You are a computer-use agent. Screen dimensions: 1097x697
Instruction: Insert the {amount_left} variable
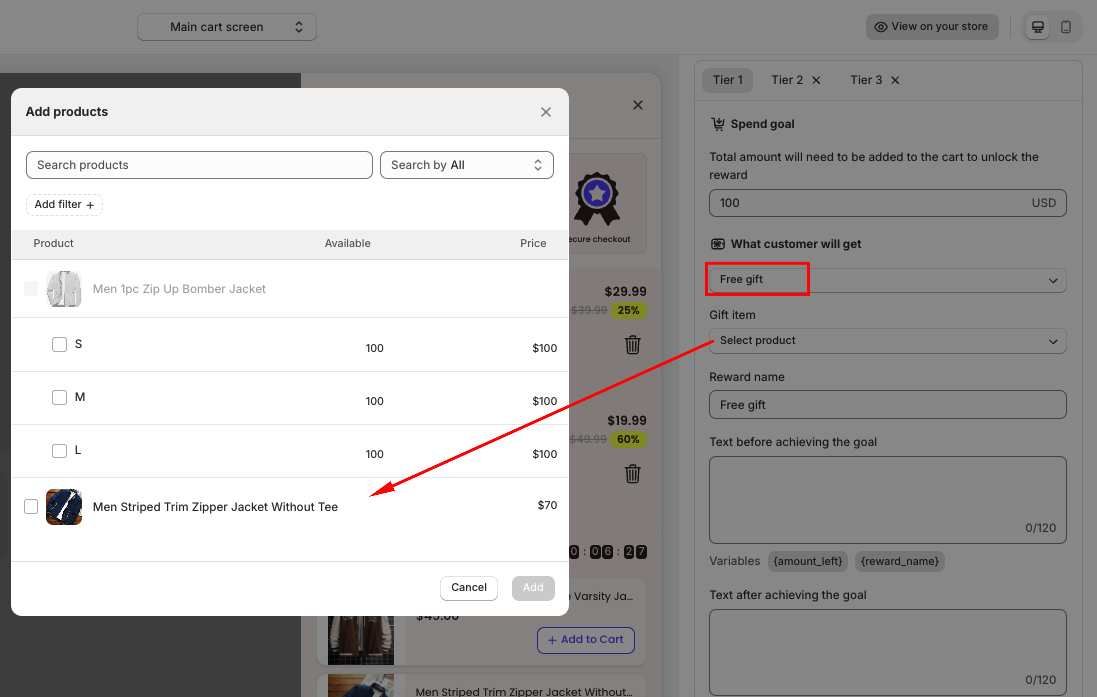[x=808, y=561]
